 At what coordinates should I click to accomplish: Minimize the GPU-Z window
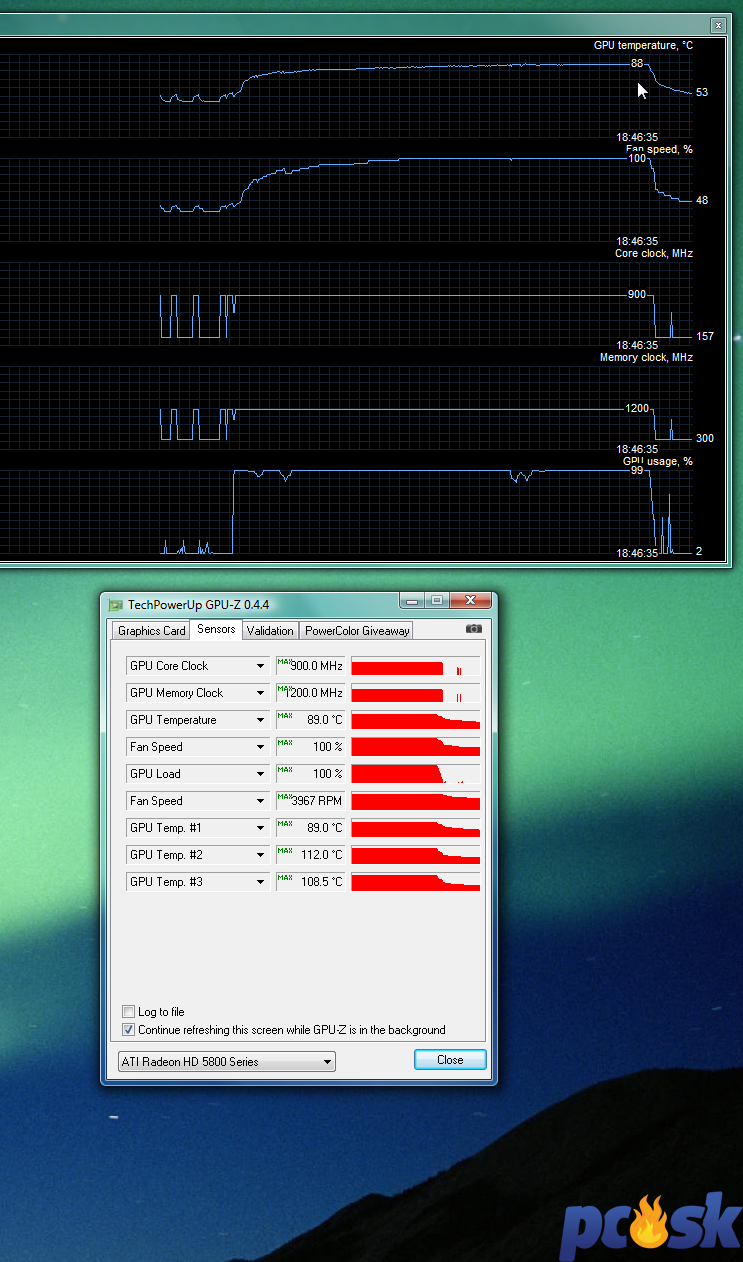pyautogui.click(x=412, y=601)
